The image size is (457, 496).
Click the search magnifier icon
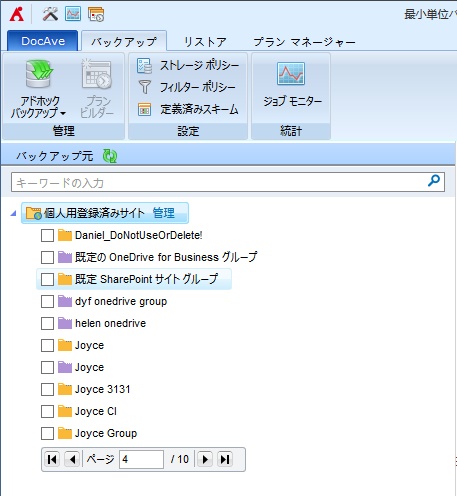click(434, 181)
